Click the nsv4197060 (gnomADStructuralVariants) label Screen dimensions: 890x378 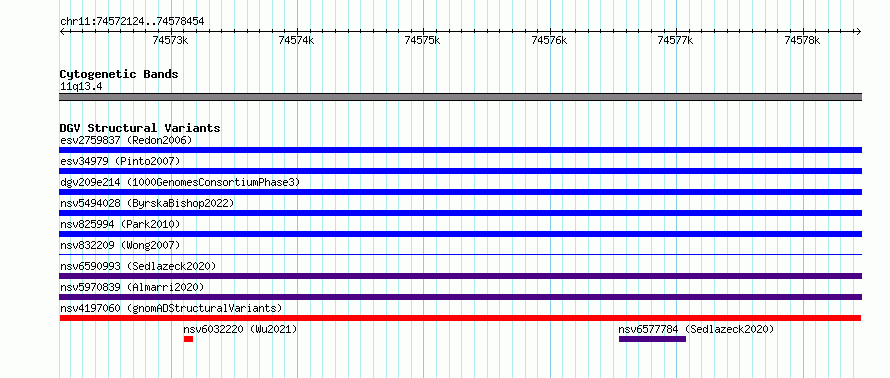(171, 308)
